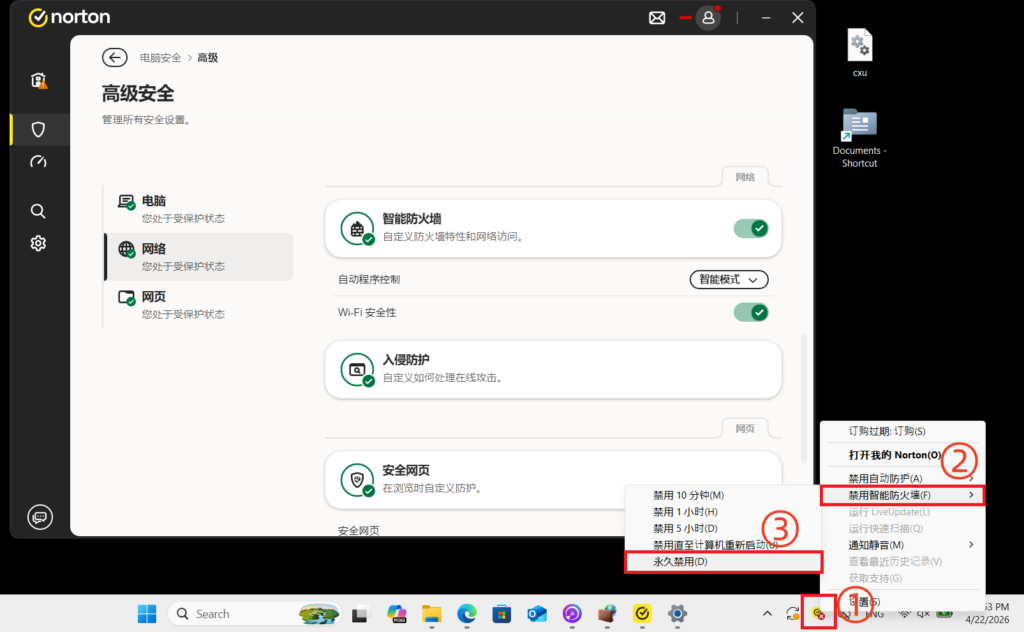Click the Windows taskbar Search box

point(257,614)
